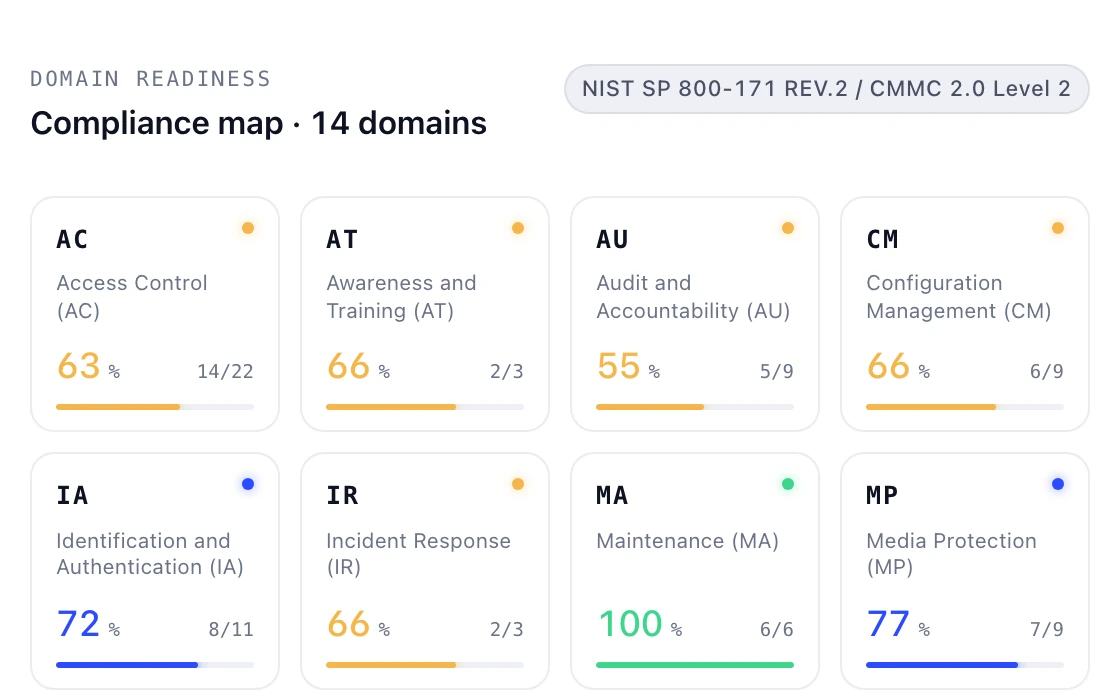The image size is (1120, 700).
Task: Click the AT domain code heading
Action: (x=342, y=239)
